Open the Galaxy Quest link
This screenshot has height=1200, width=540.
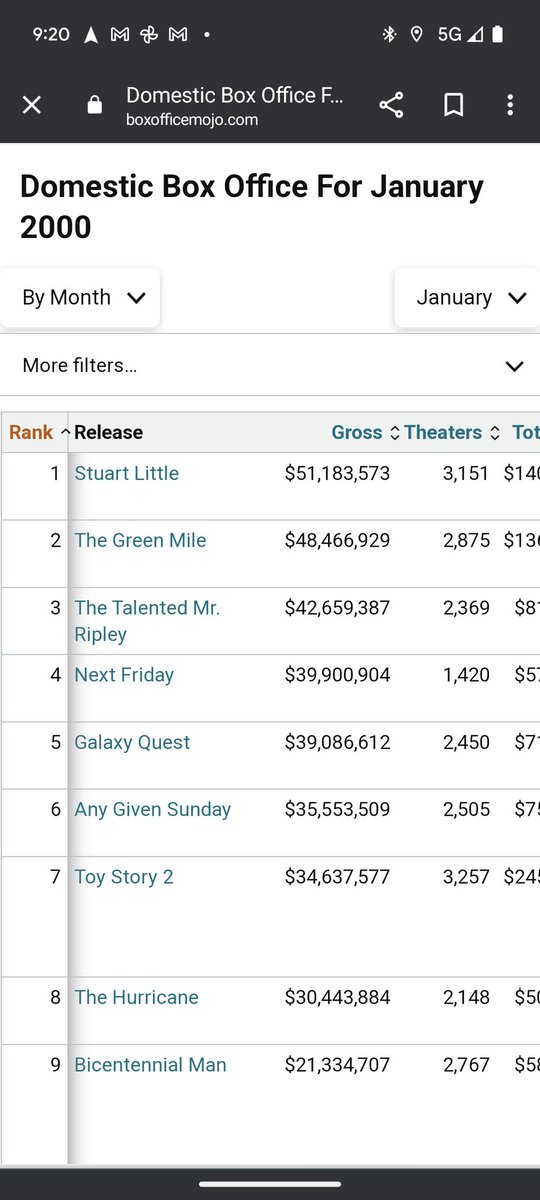pyautogui.click(x=132, y=742)
